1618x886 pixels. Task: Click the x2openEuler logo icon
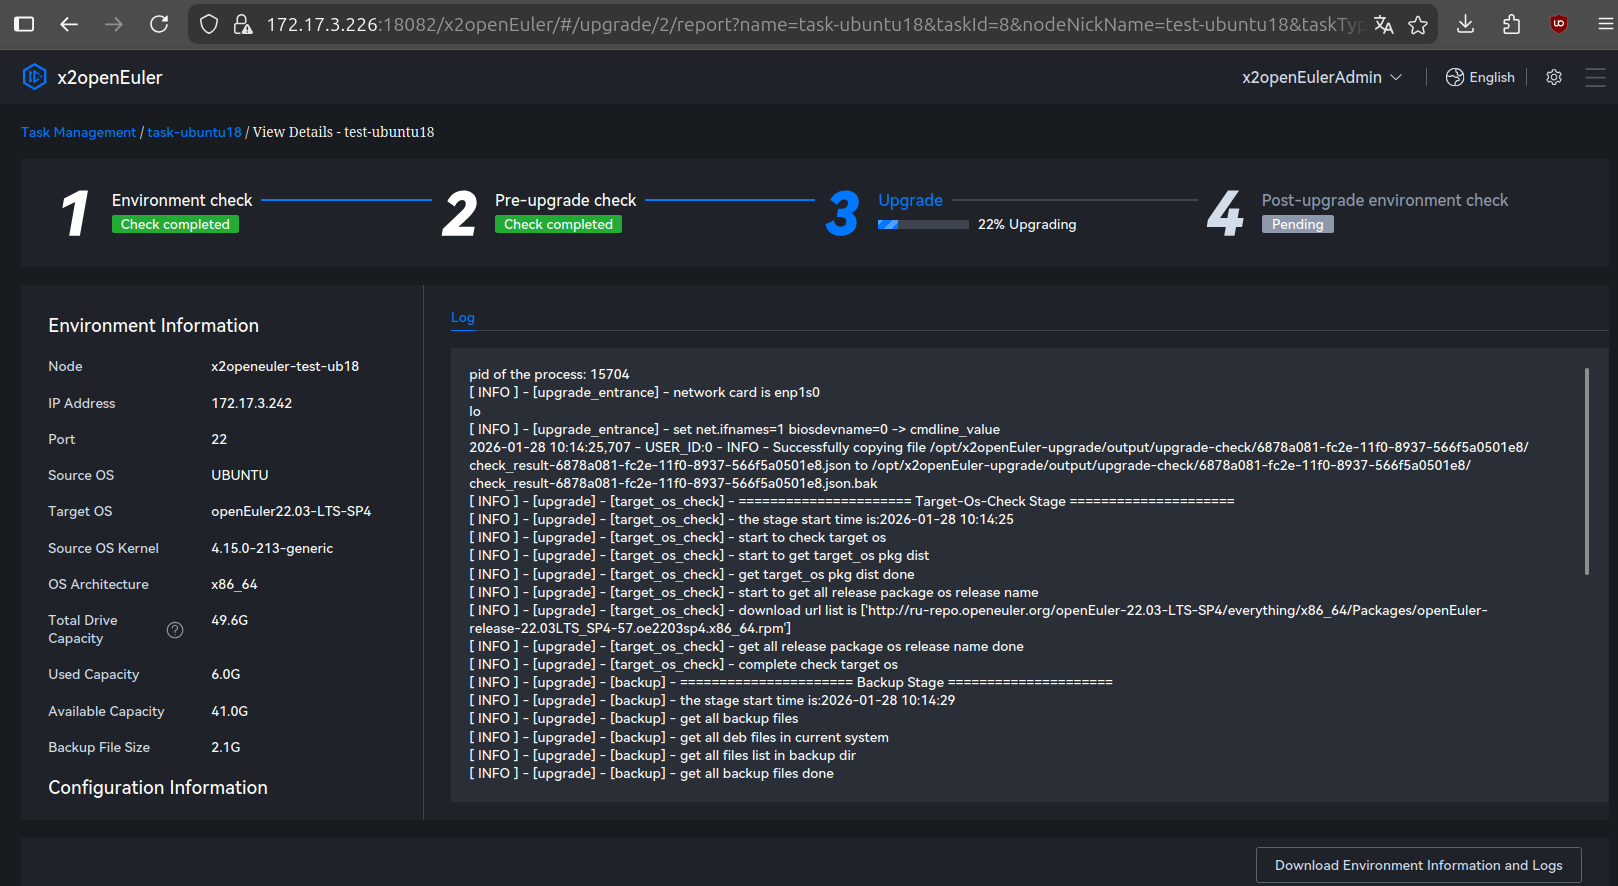click(34, 77)
